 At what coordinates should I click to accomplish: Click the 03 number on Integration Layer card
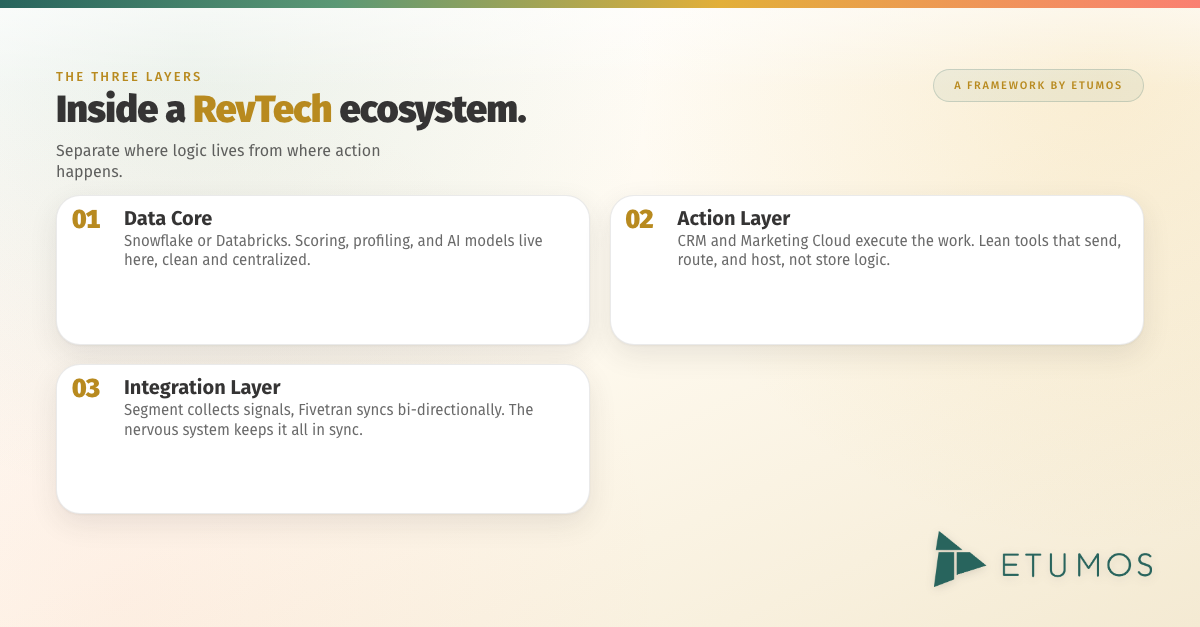tap(86, 388)
